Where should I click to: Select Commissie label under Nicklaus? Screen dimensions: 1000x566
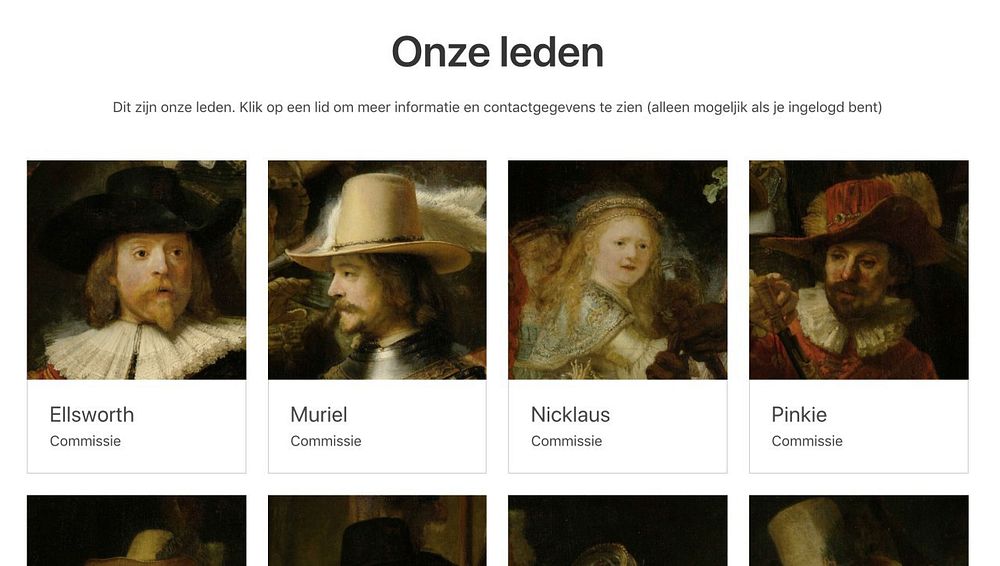(x=566, y=441)
